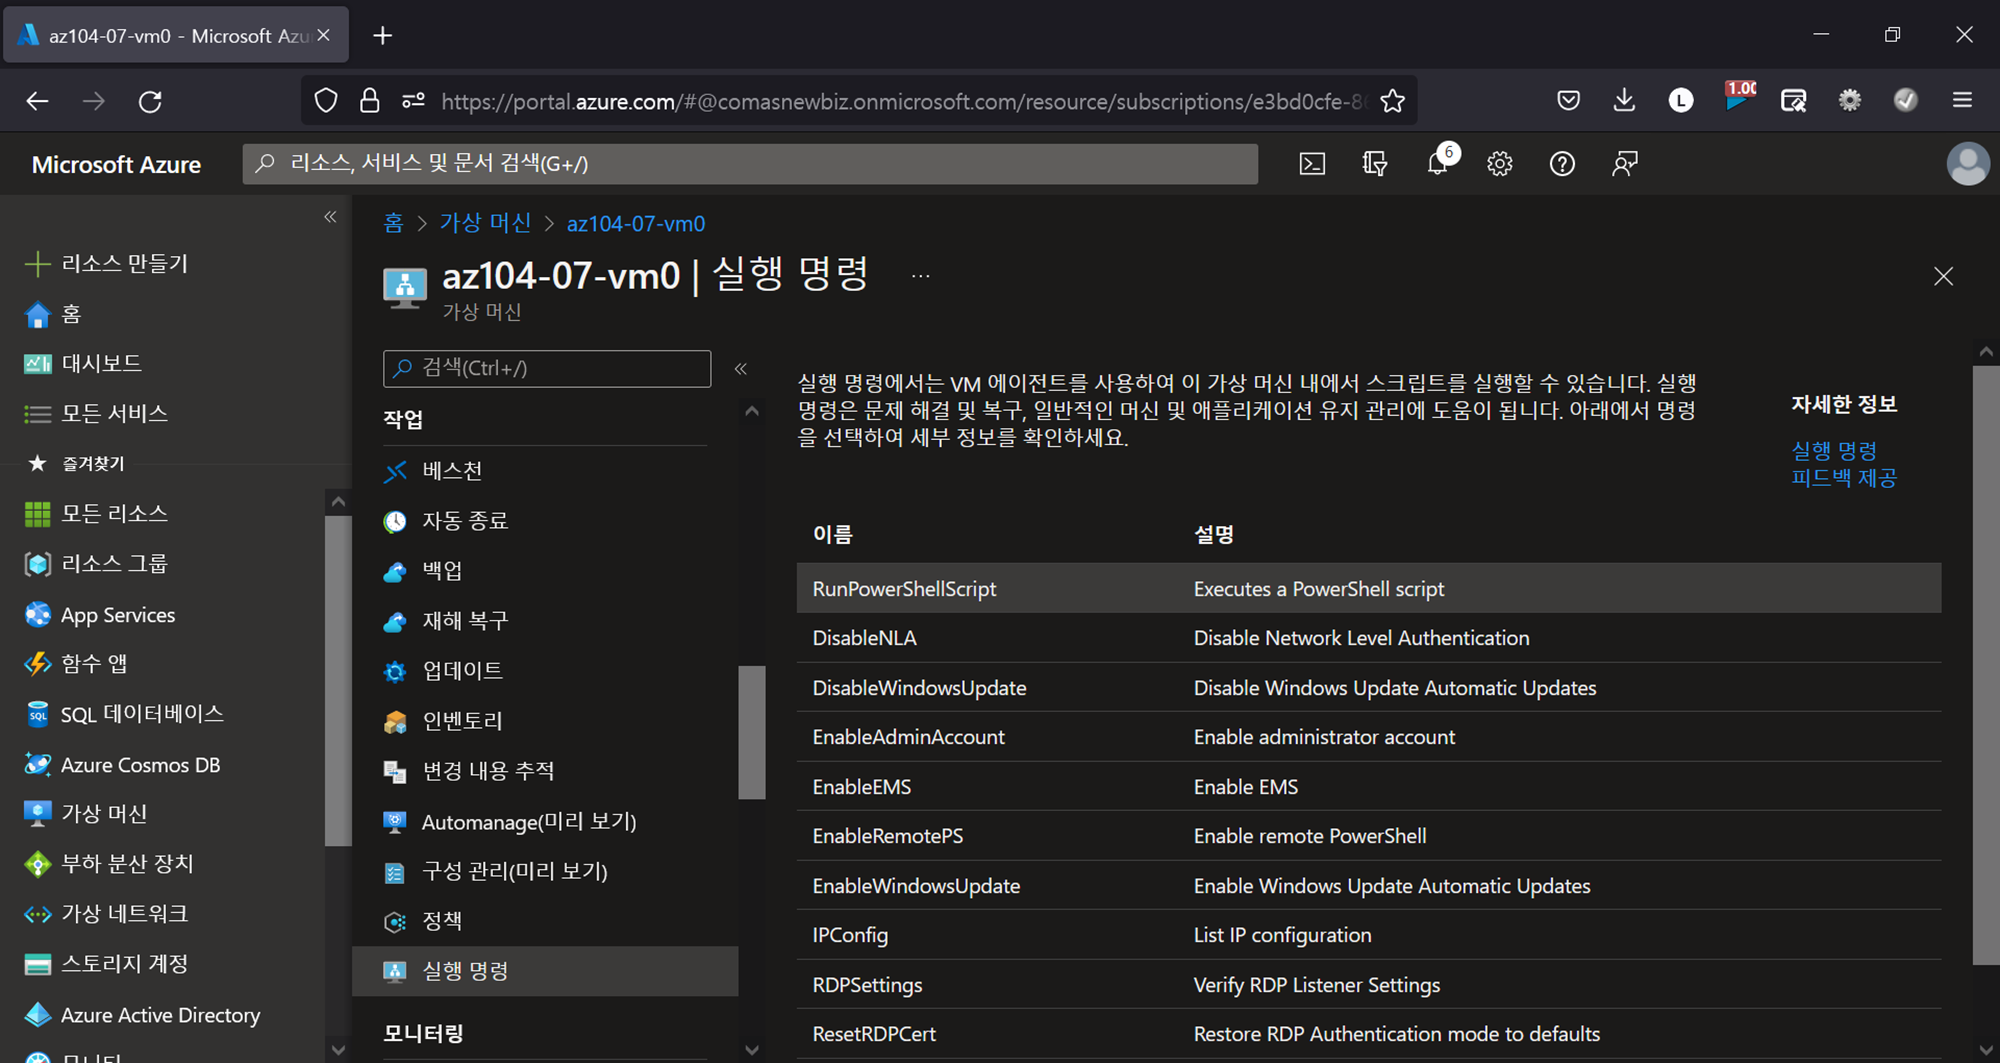Image resolution: width=2000 pixels, height=1063 pixels.
Task: Open the feedback person icon
Action: tap(1625, 164)
